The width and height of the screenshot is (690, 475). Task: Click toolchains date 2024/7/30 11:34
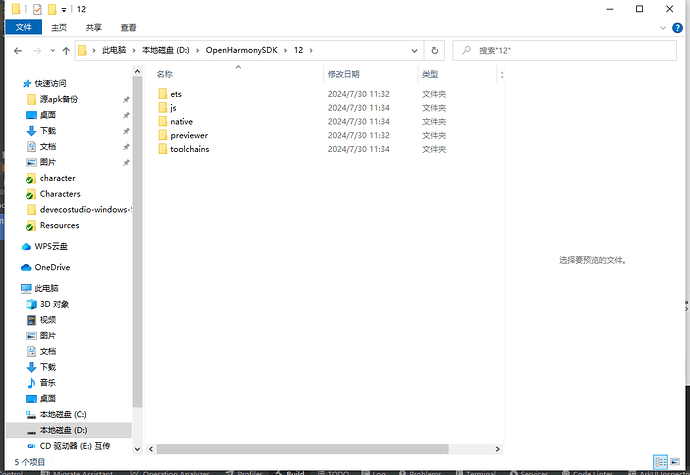point(359,149)
